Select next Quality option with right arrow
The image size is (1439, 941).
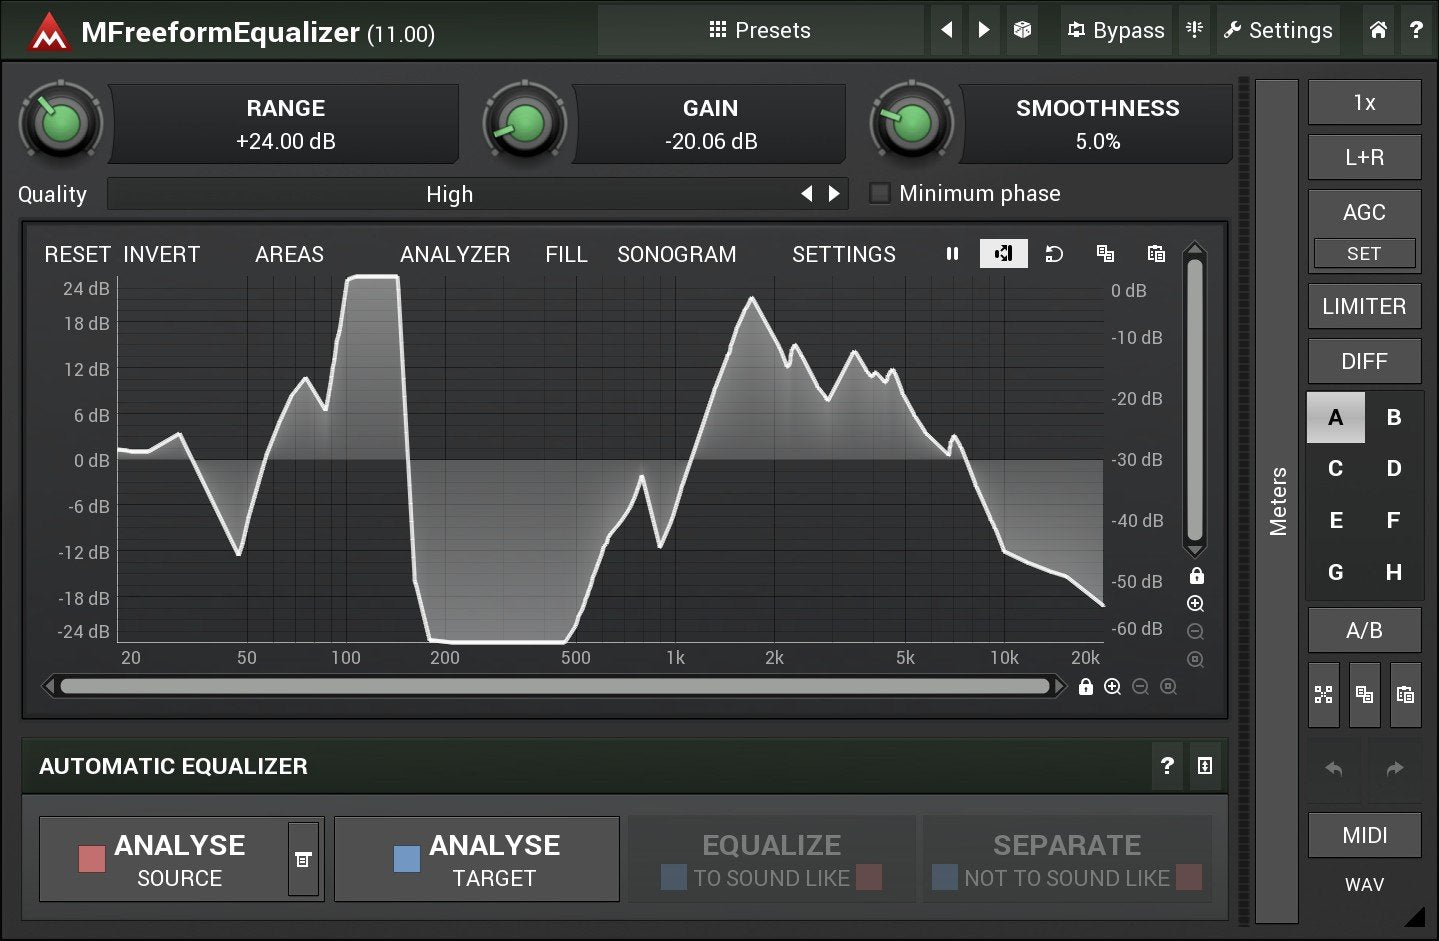point(834,194)
